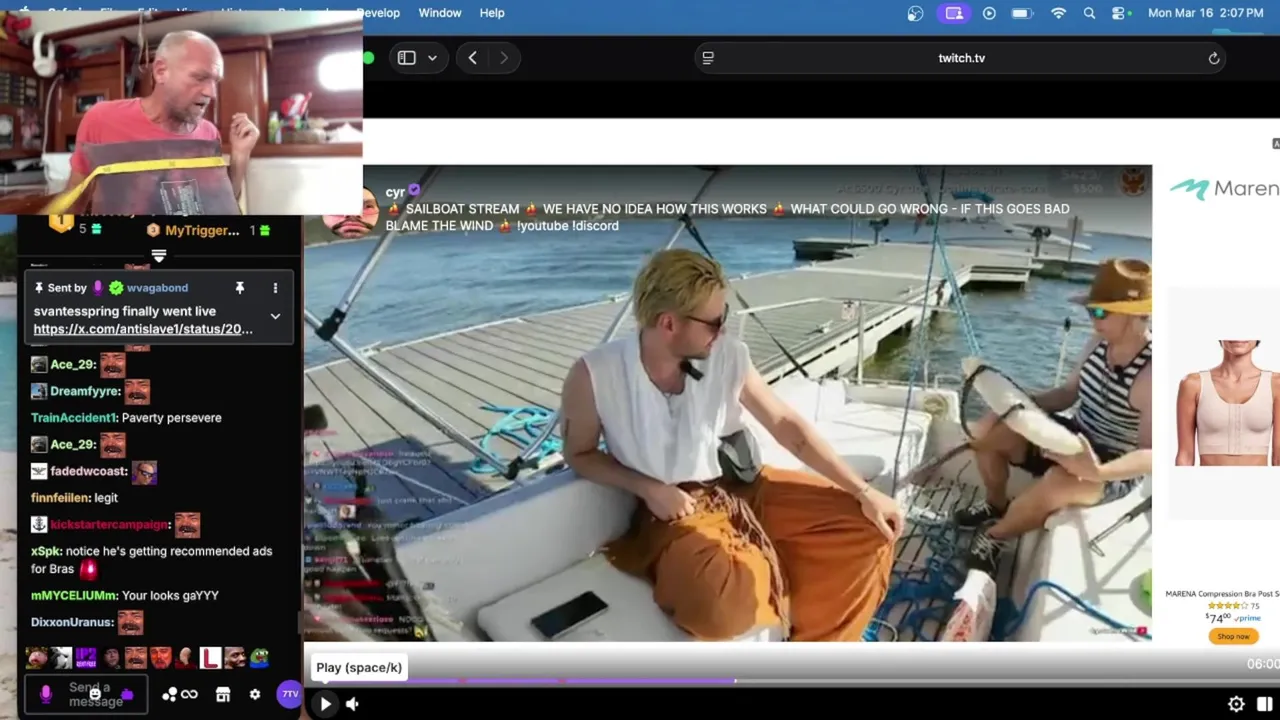Collapse the gift leaderboard arrow

(158, 256)
